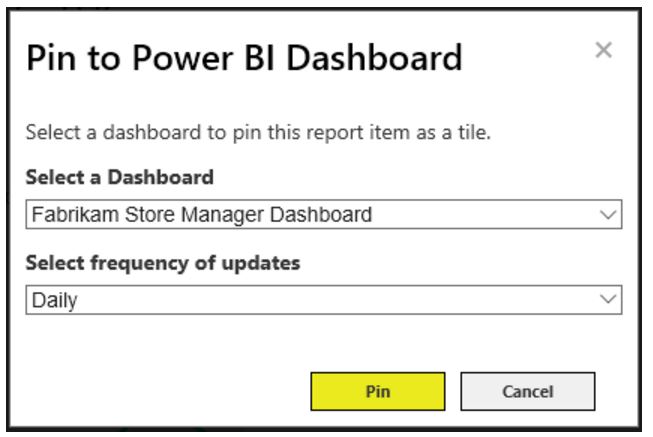
Task: Click the Daily frequency value text
Action: tap(54, 300)
